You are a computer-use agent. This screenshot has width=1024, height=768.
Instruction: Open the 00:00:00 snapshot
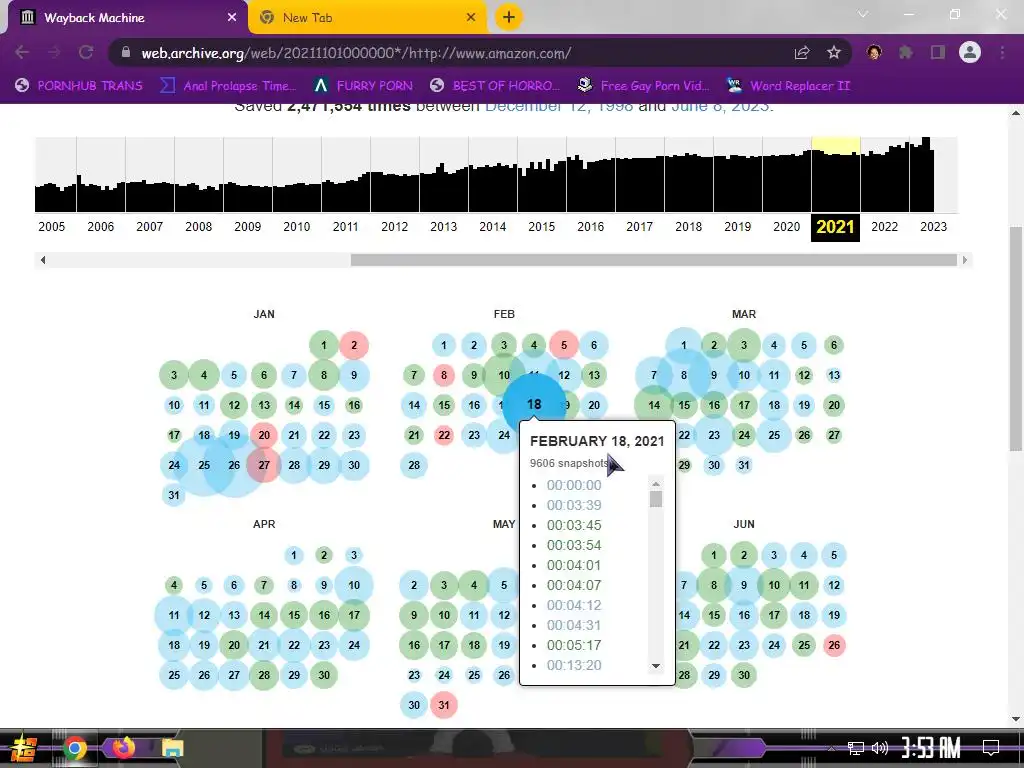click(x=574, y=485)
